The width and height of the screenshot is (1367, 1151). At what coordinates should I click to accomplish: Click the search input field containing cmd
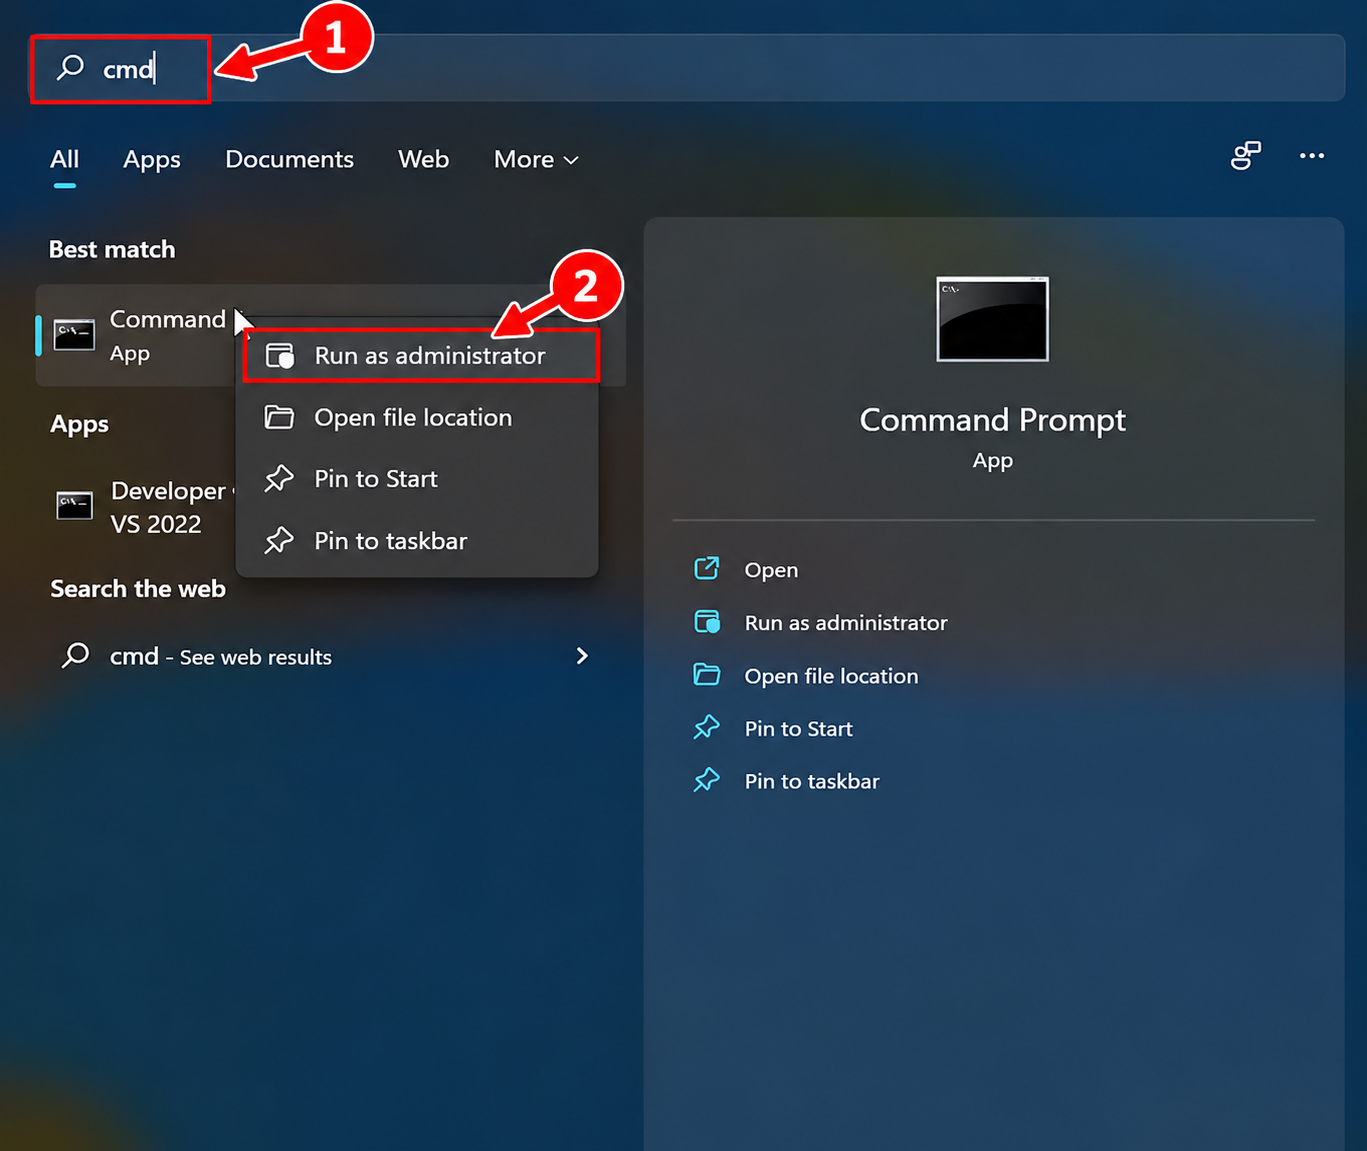click(x=687, y=68)
